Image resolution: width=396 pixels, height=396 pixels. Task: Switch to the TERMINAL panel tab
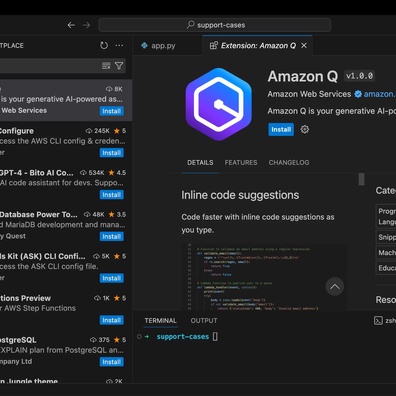(160, 321)
